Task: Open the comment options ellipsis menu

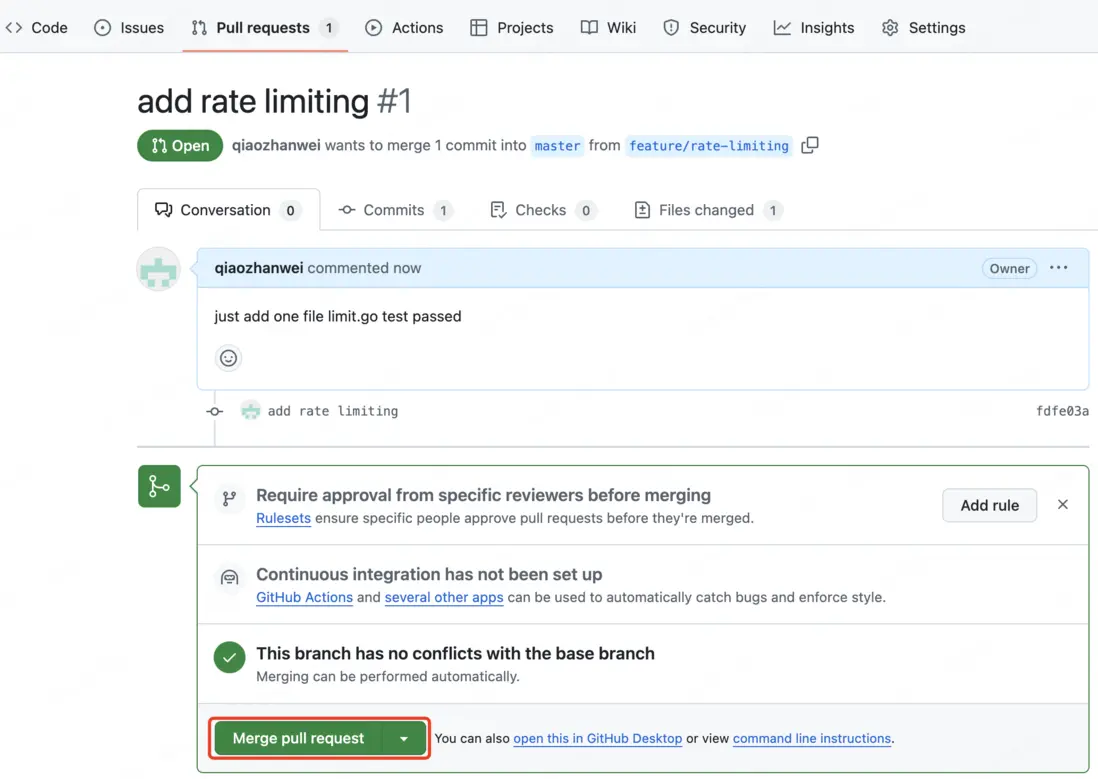Action: (x=1059, y=268)
